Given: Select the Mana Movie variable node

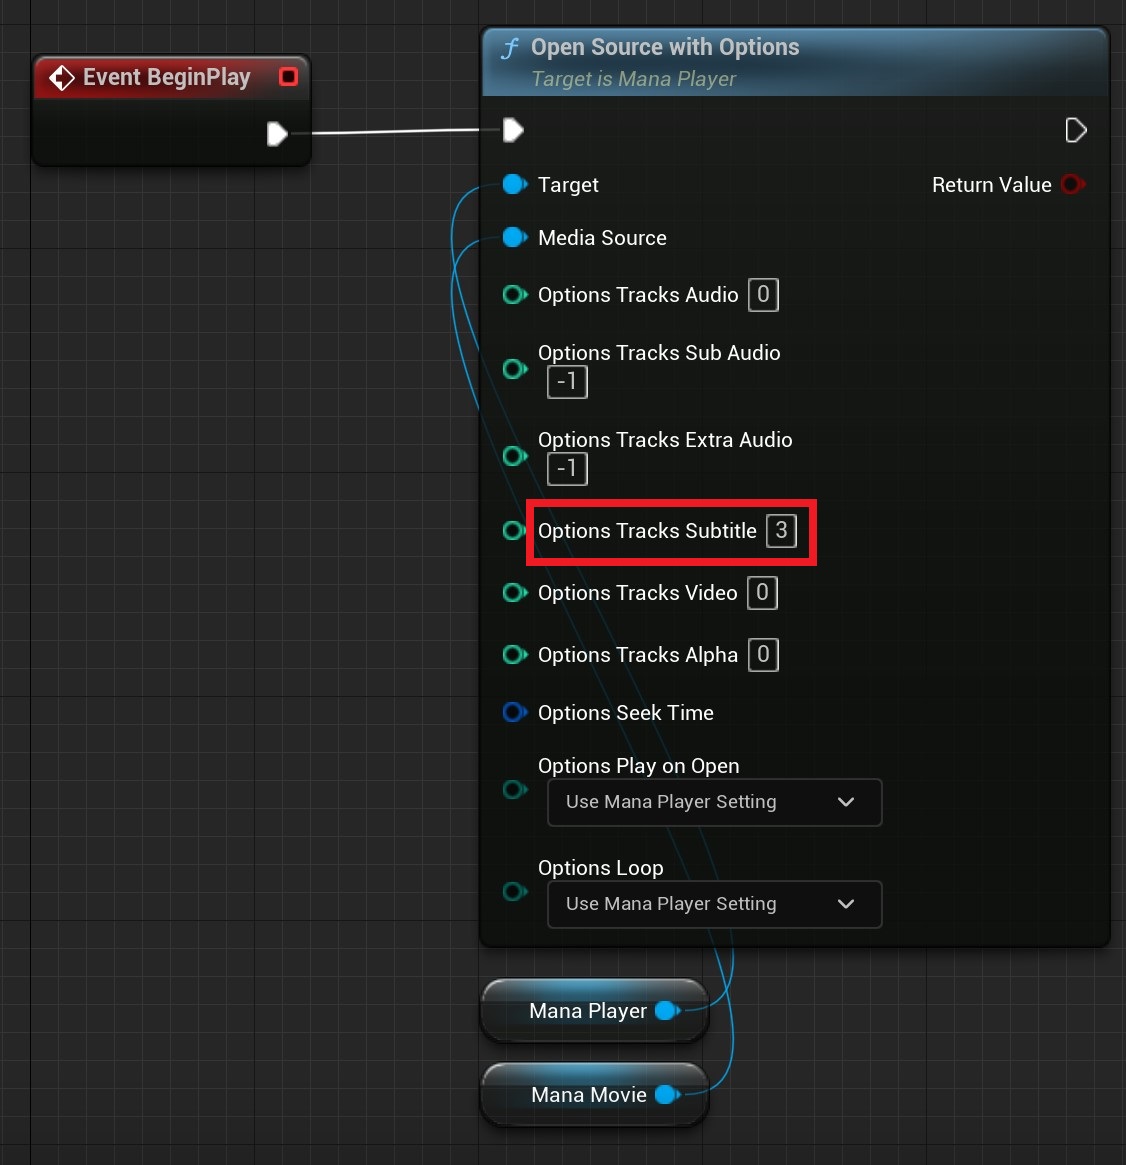Looking at the screenshot, I should click(594, 1094).
